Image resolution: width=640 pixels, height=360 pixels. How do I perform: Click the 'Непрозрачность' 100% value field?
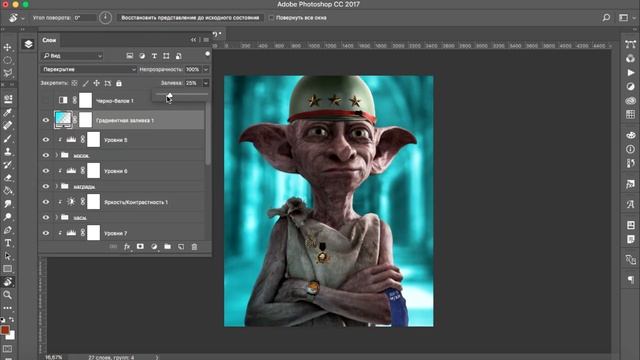pos(193,69)
